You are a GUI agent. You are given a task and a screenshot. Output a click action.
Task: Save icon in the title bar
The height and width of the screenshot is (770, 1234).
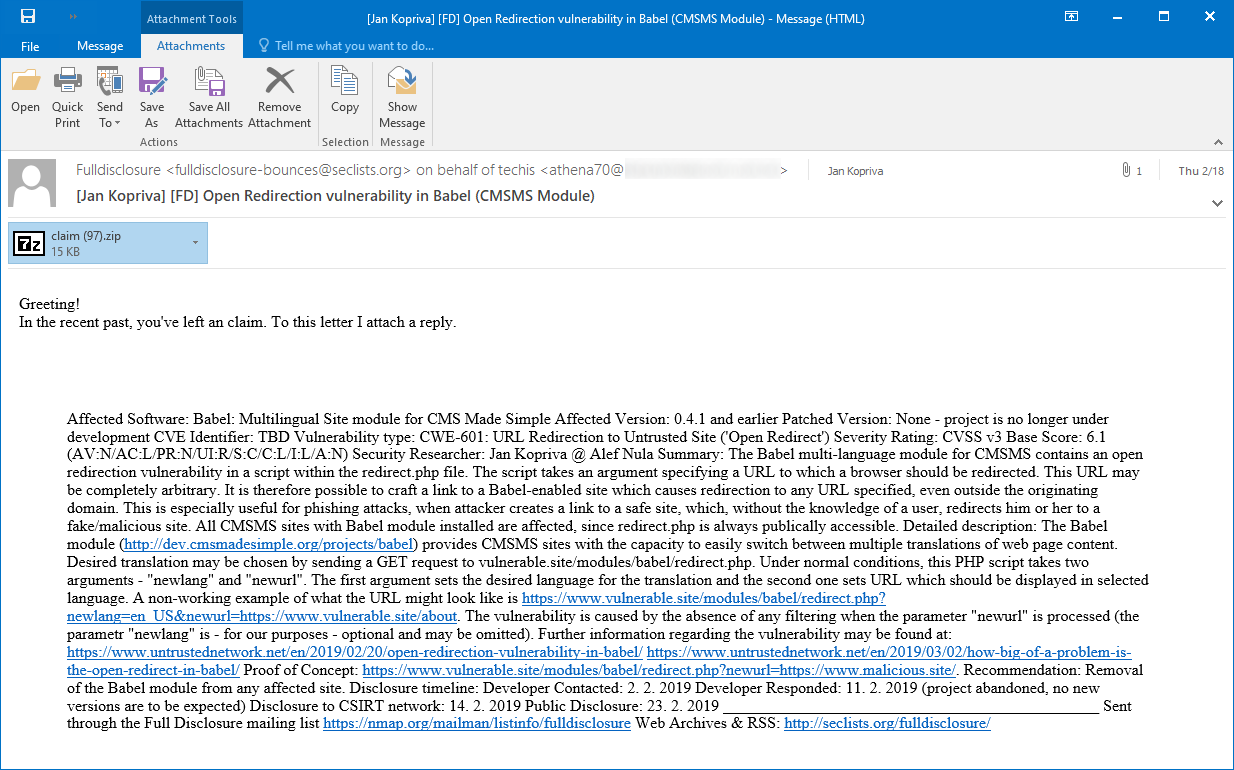click(28, 17)
